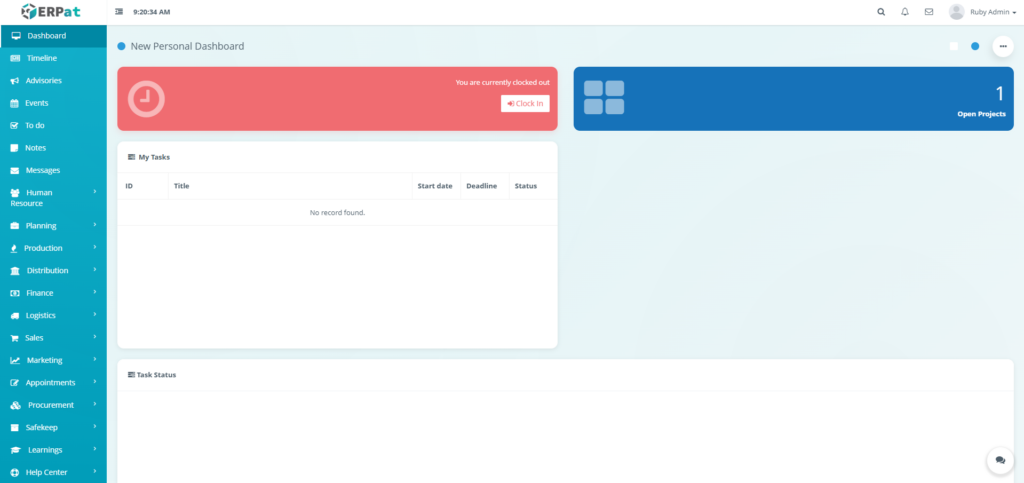Viewport: 1024px width, 483px height.
Task: Click the Clock In button
Action: (x=525, y=104)
